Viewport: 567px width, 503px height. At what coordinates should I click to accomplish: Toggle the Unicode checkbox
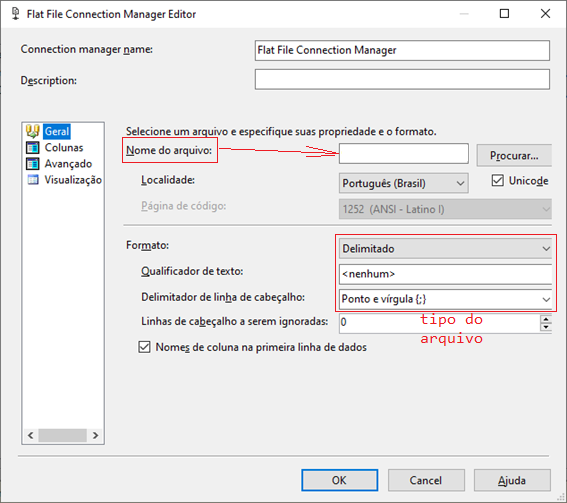click(498, 180)
